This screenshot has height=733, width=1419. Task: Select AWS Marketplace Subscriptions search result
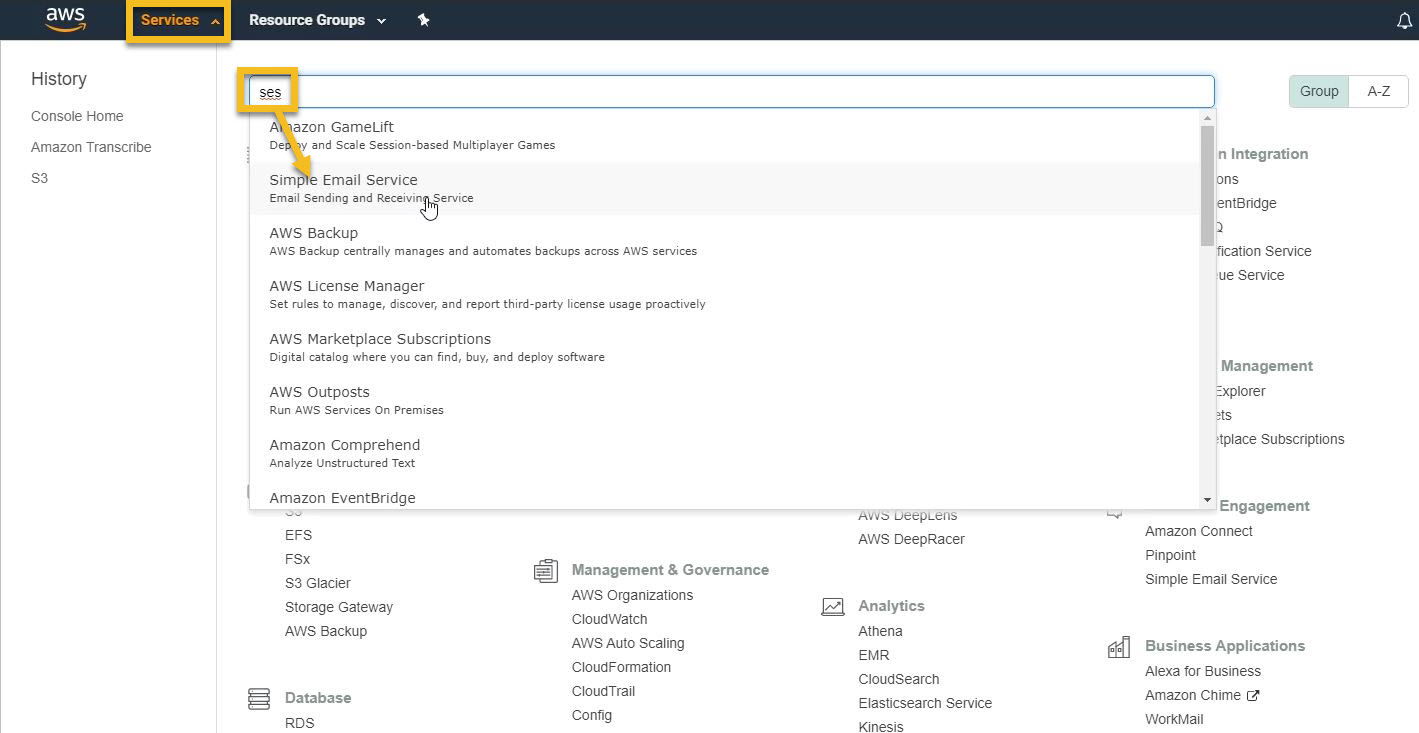[725, 347]
